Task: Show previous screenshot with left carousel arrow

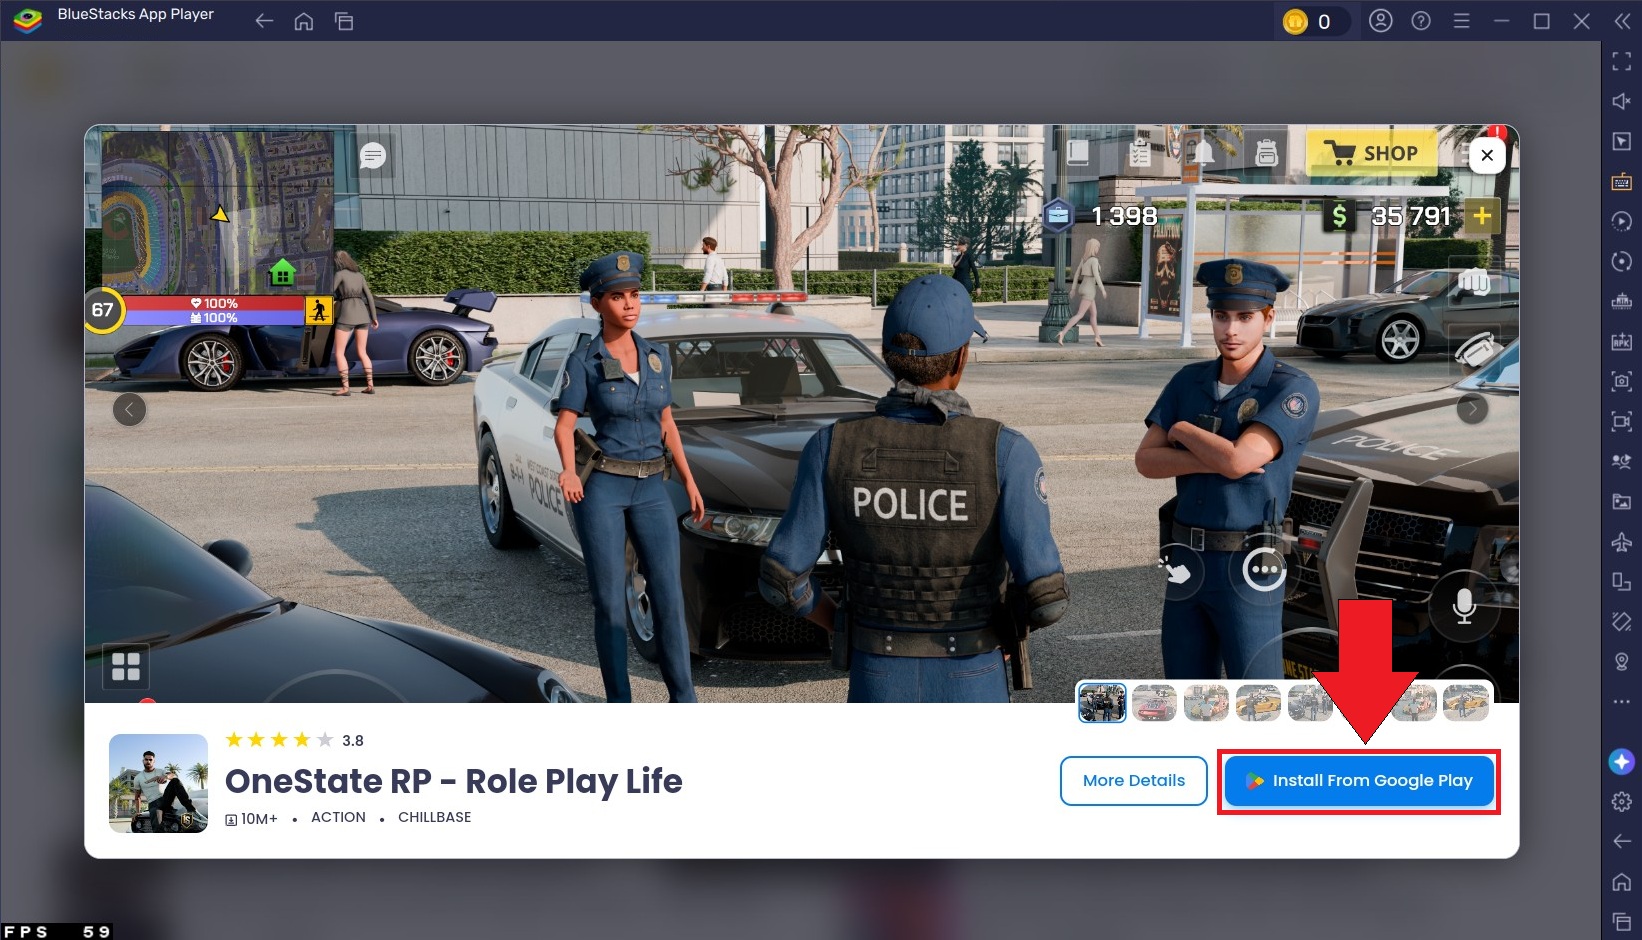Action: (x=130, y=409)
